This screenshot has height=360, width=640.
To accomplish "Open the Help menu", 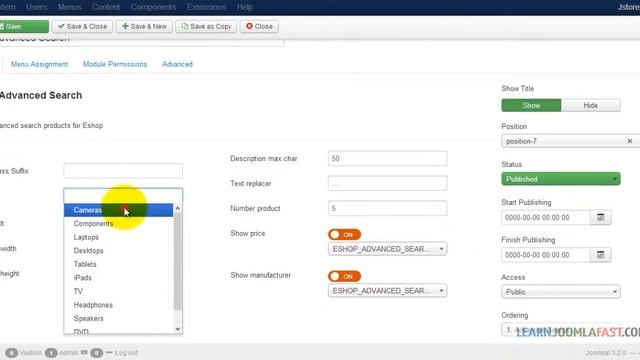I will [244, 7].
